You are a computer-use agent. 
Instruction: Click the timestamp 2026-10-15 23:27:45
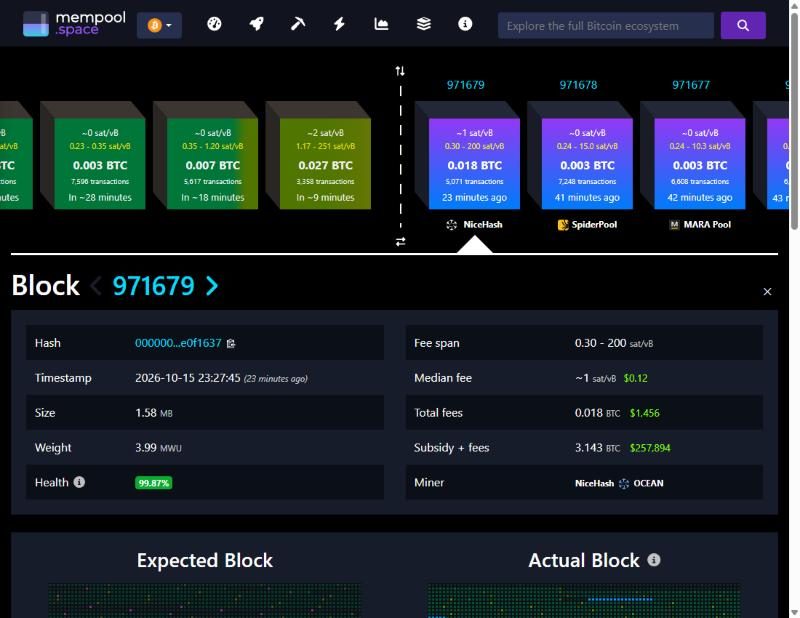(x=188, y=378)
